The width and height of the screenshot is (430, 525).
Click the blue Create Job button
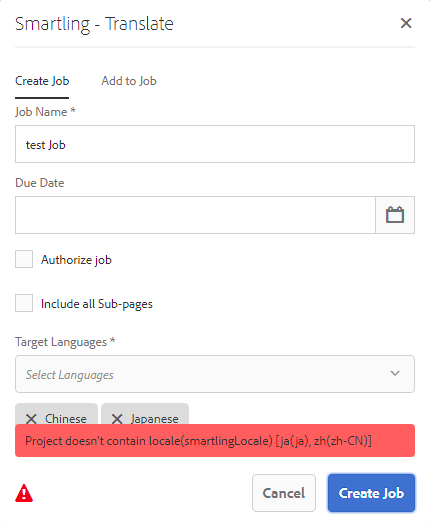coord(371,493)
